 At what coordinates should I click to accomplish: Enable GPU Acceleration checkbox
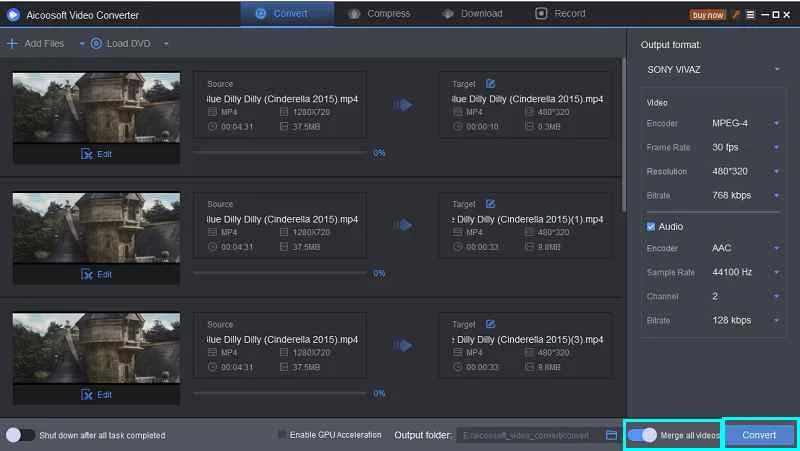pyautogui.click(x=282, y=435)
